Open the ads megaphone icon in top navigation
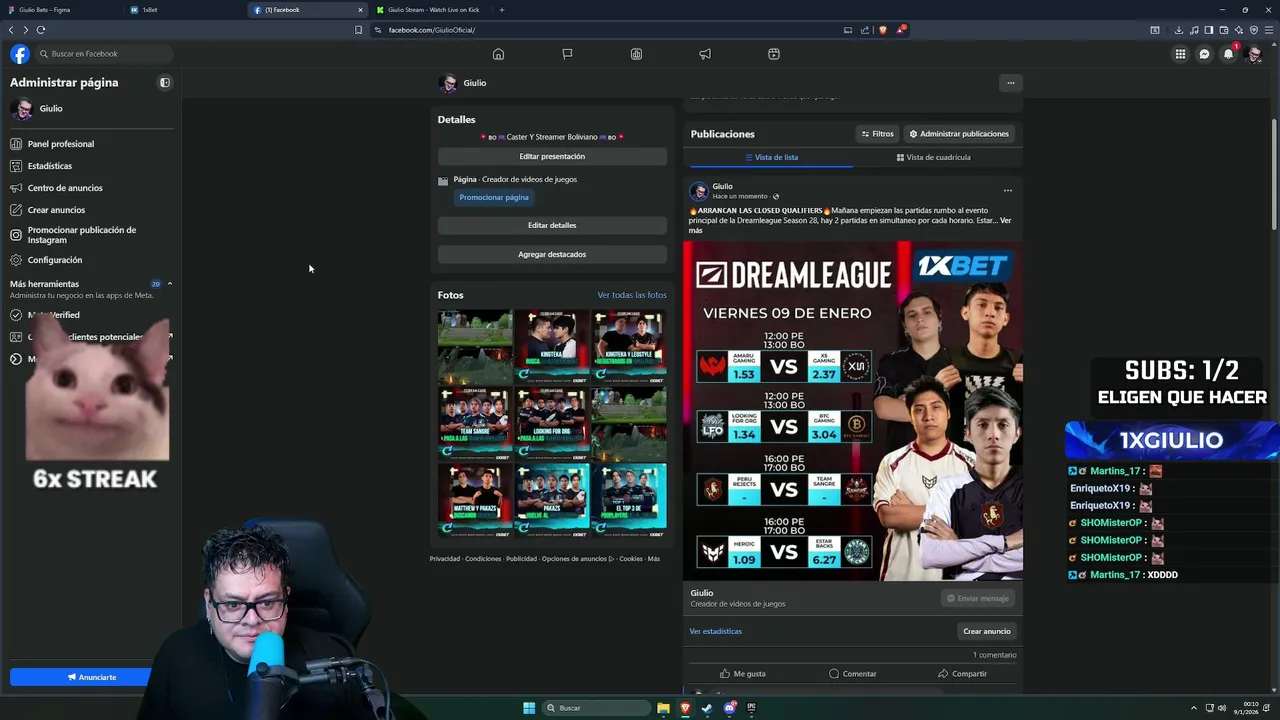 705,54
